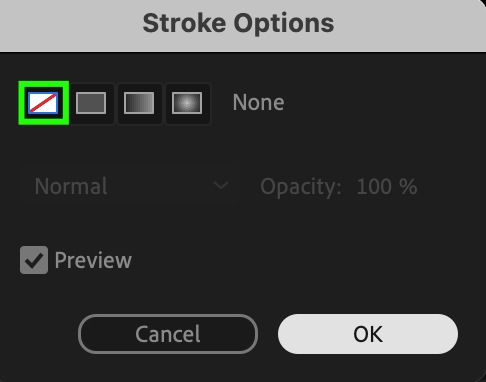Click the flat gray solid swatch icon
This screenshot has width=486, height=382.
point(91,103)
